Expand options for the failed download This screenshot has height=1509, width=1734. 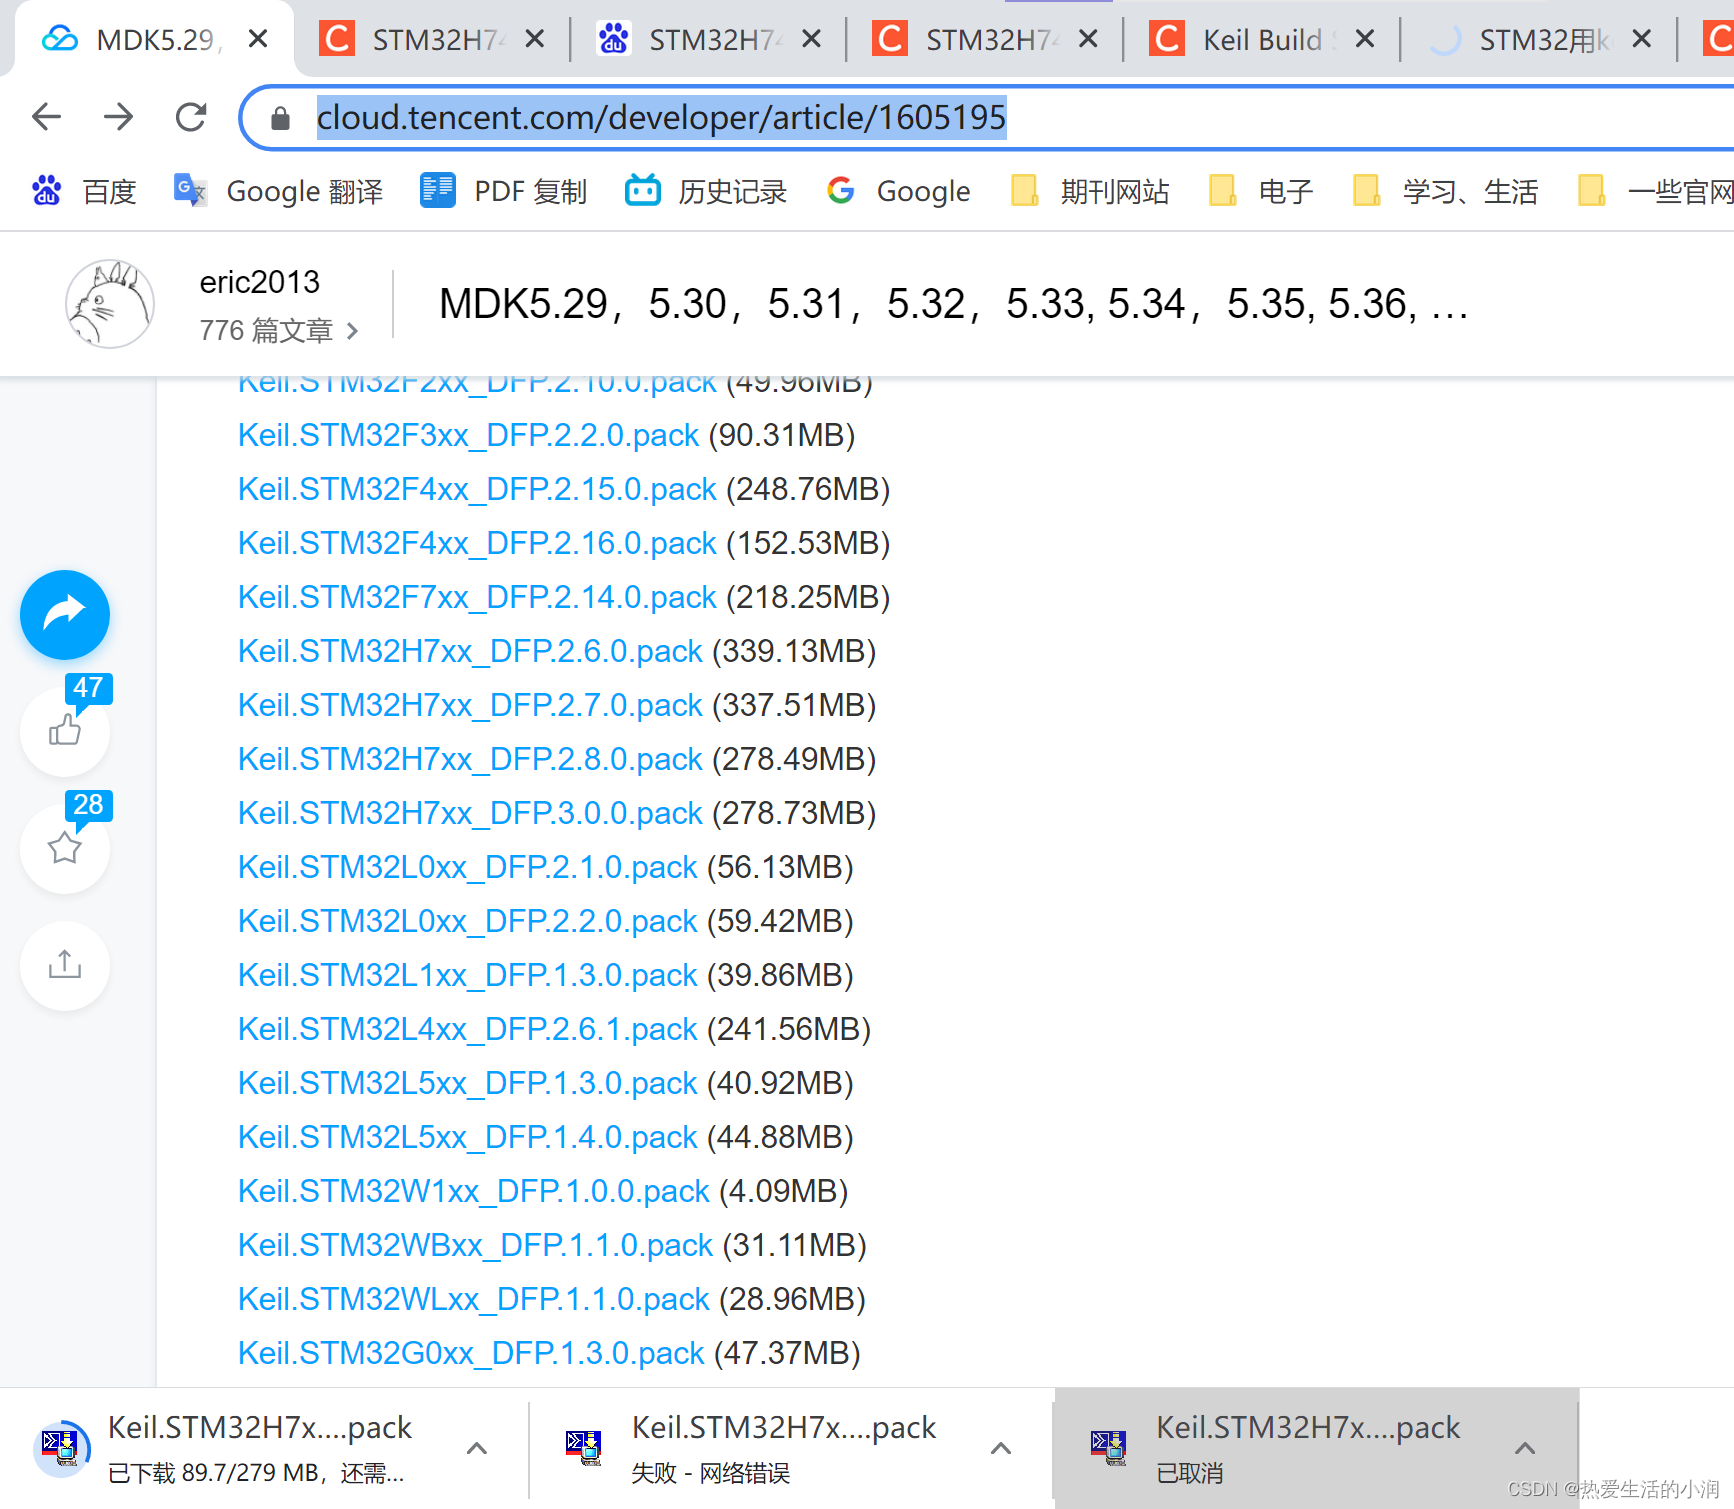point(1001,1448)
